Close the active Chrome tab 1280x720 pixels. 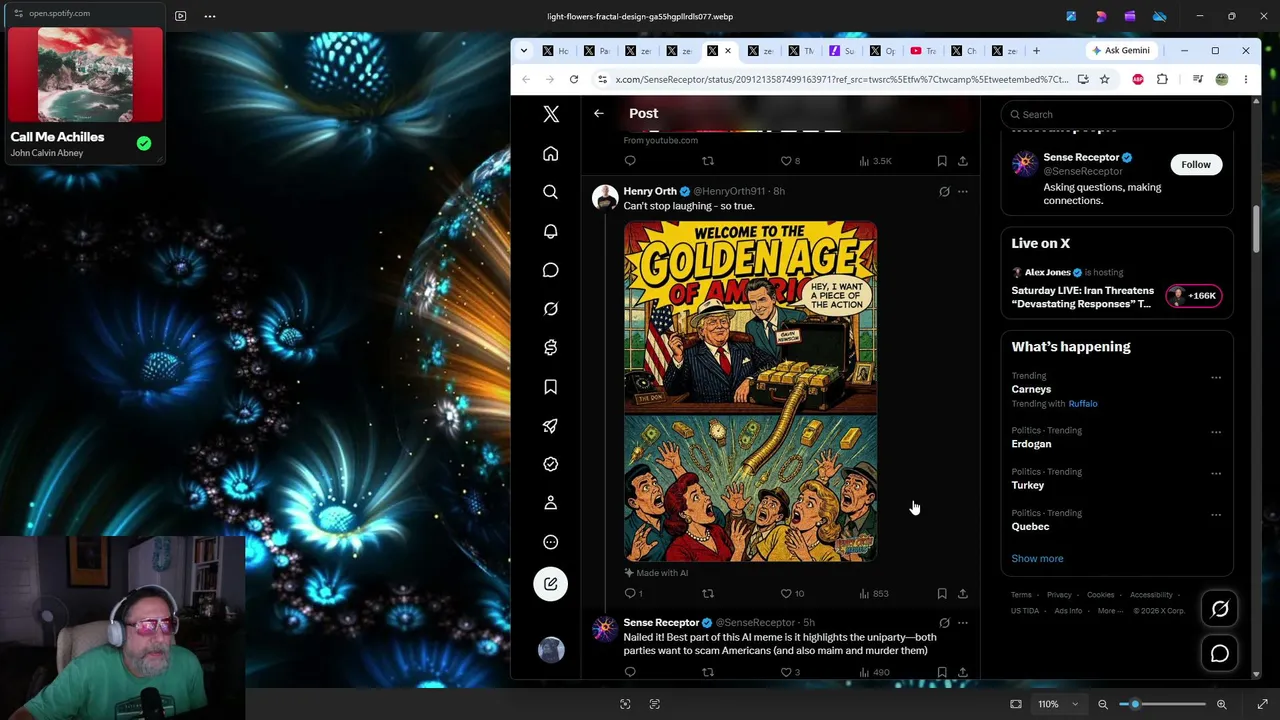tap(728, 51)
